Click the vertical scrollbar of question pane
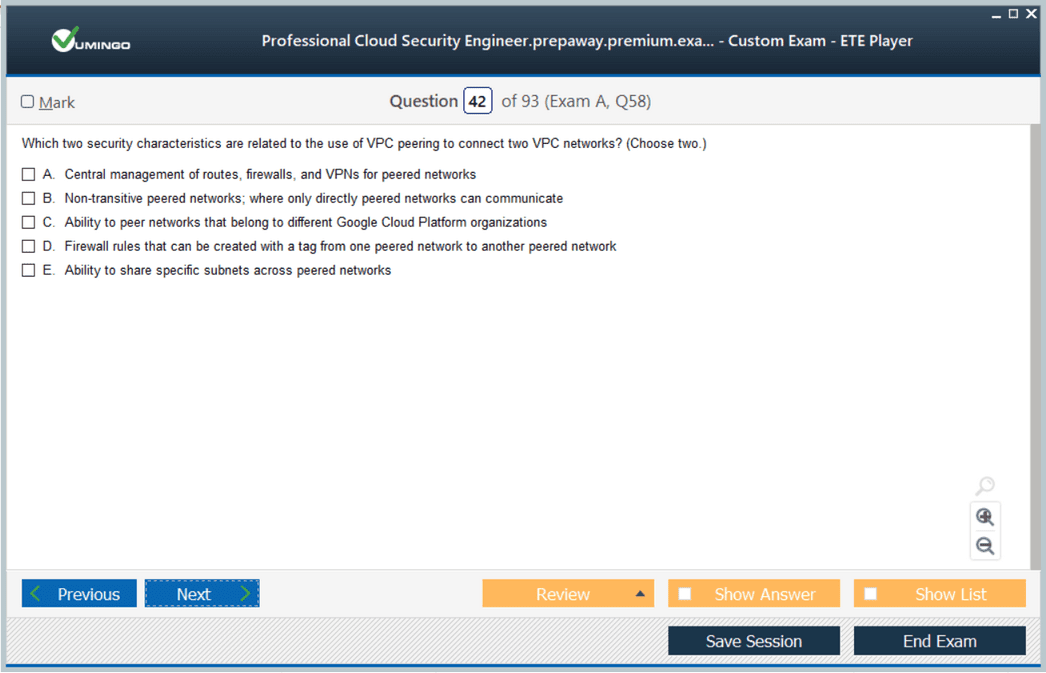 point(1035,347)
